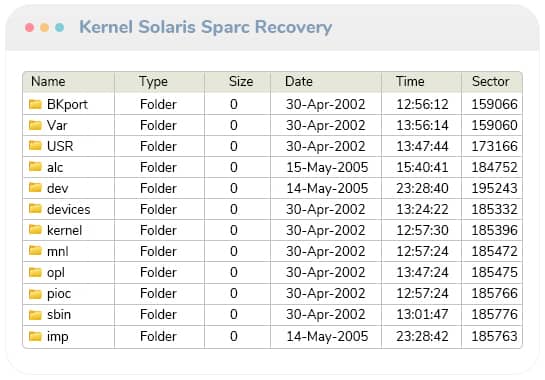The height and width of the screenshot is (380, 545).
Task: Click the kernel folder icon
Action: coord(35,230)
